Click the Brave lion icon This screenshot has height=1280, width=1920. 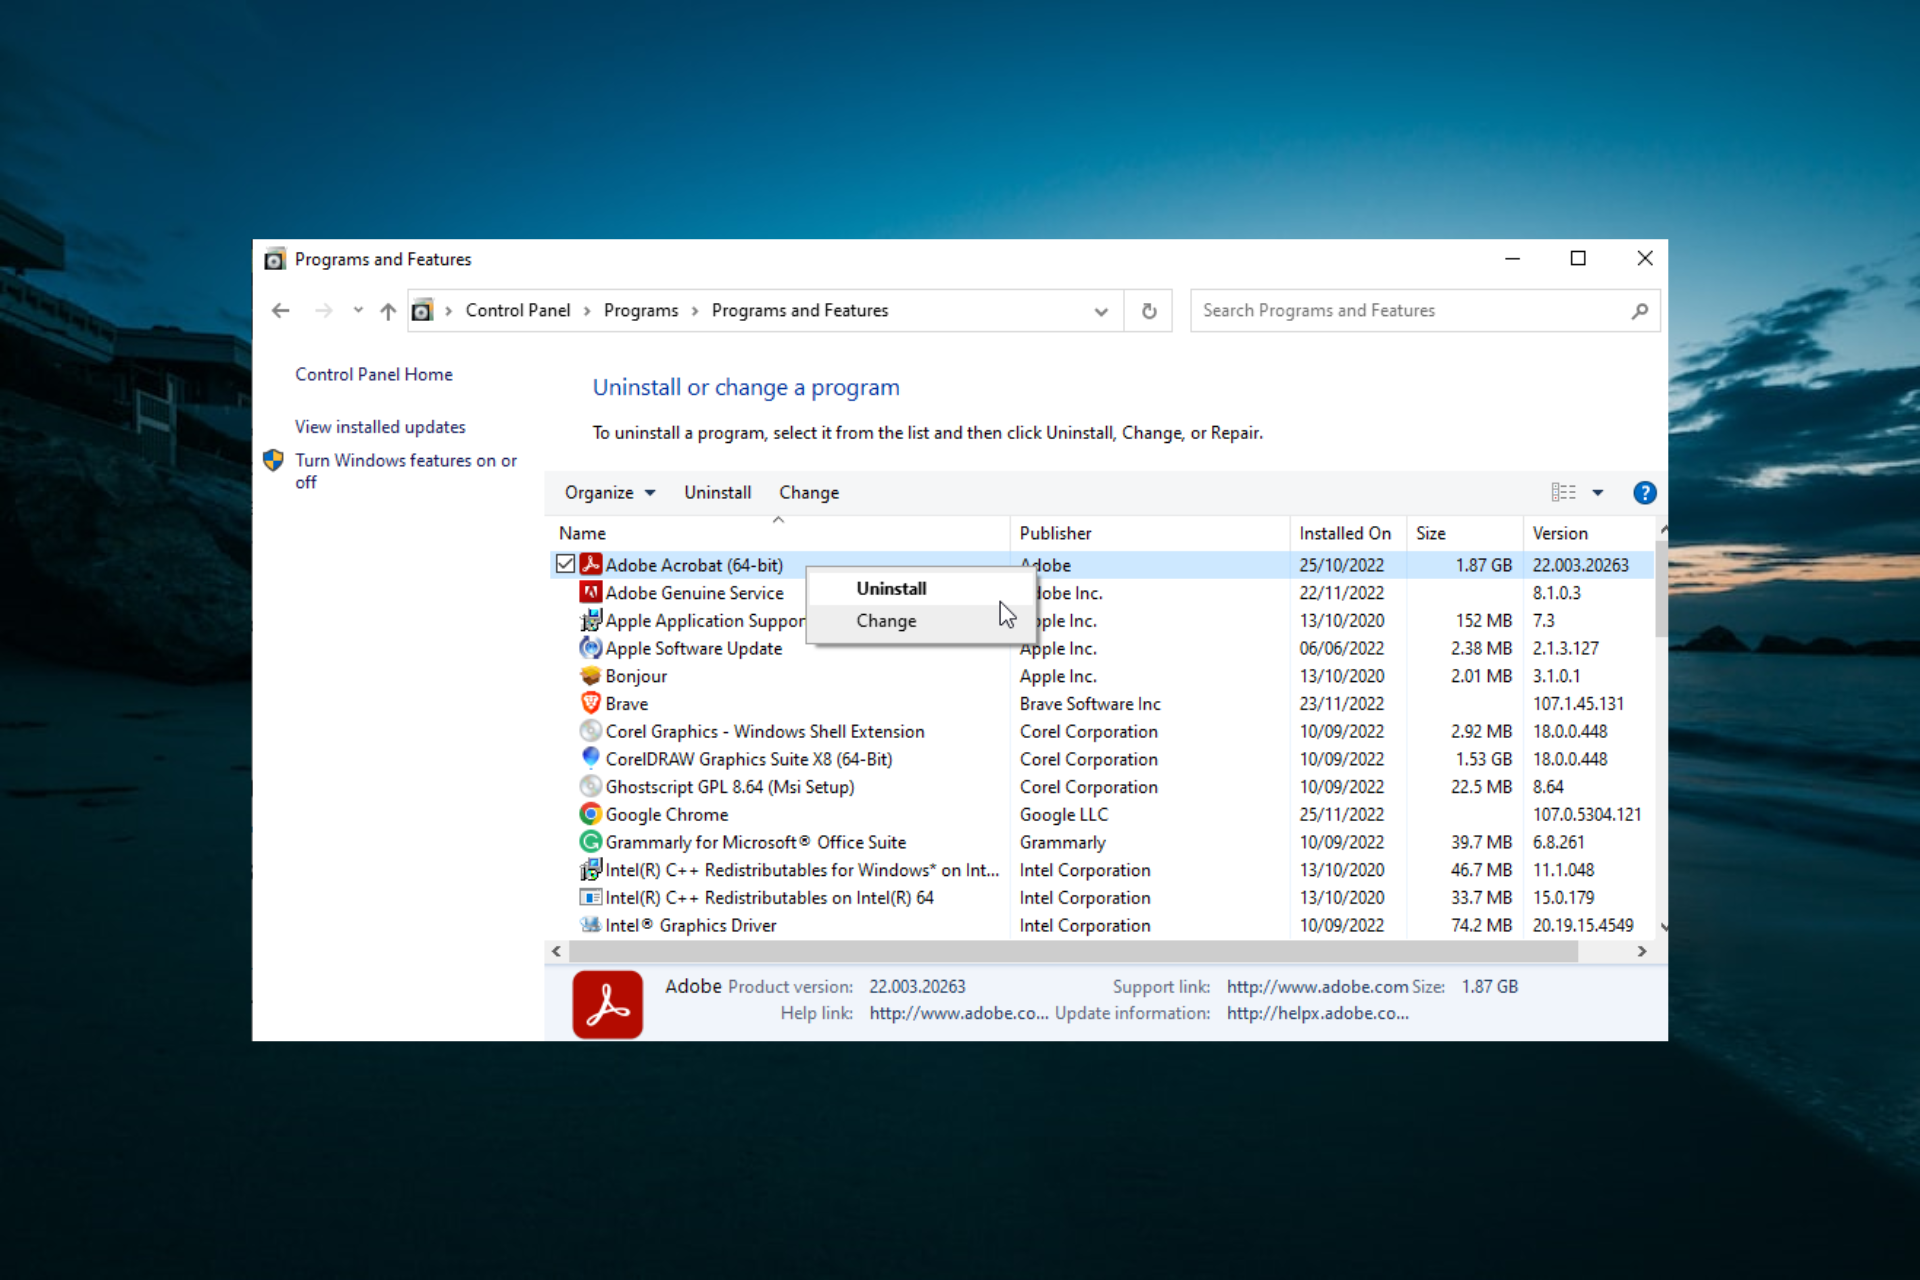pyautogui.click(x=591, y=703)
